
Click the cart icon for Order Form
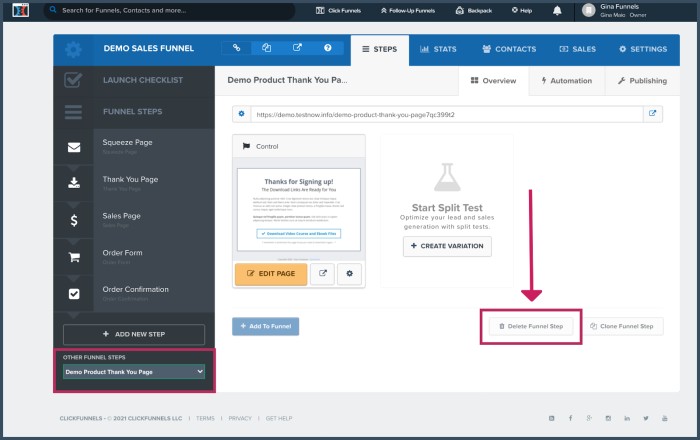pyautogui.click(x=74, y=257)
